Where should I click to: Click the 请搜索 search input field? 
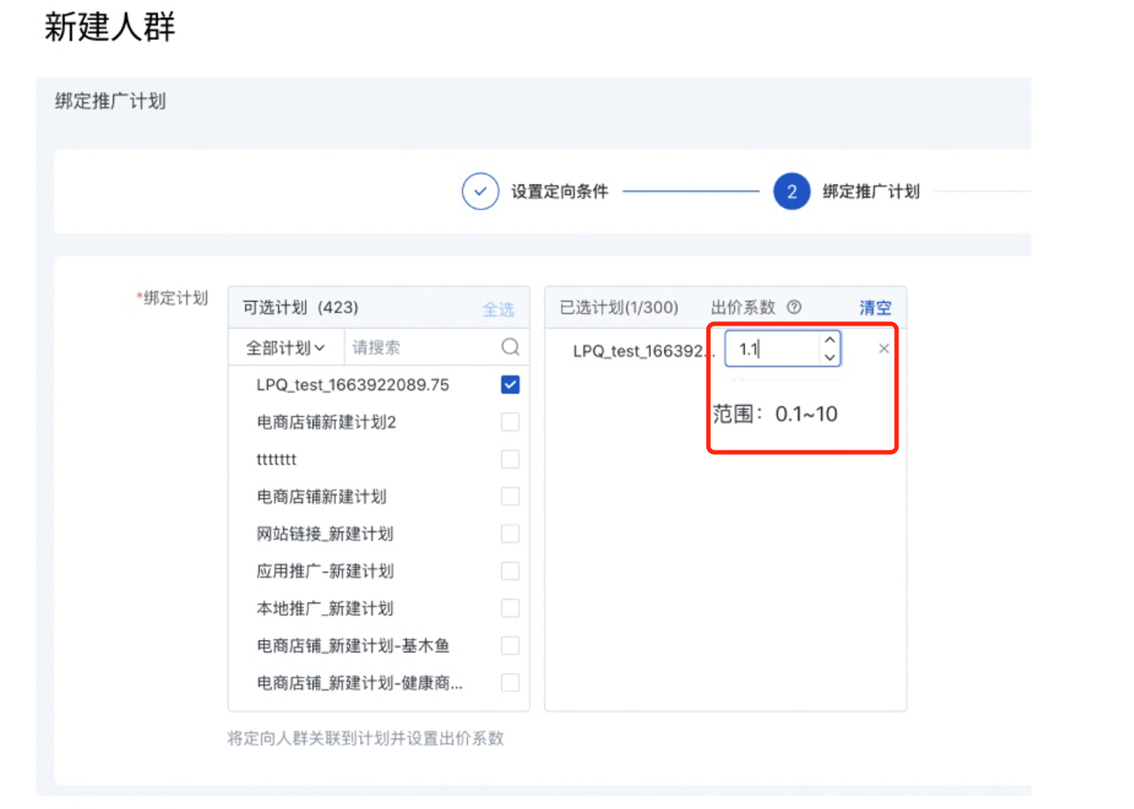[420, 348]
